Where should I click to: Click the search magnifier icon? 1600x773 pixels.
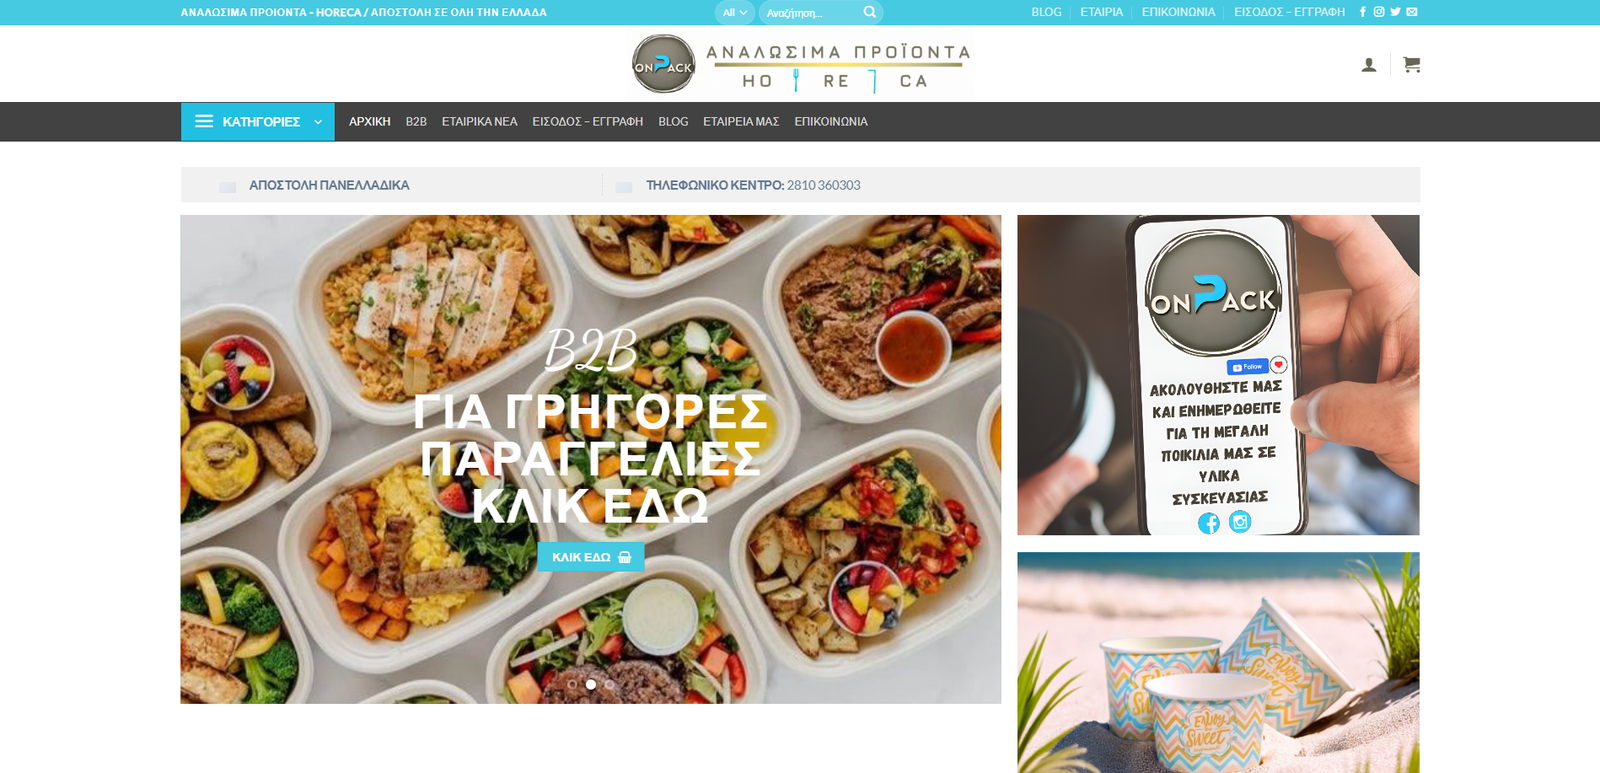click(870, 12)
